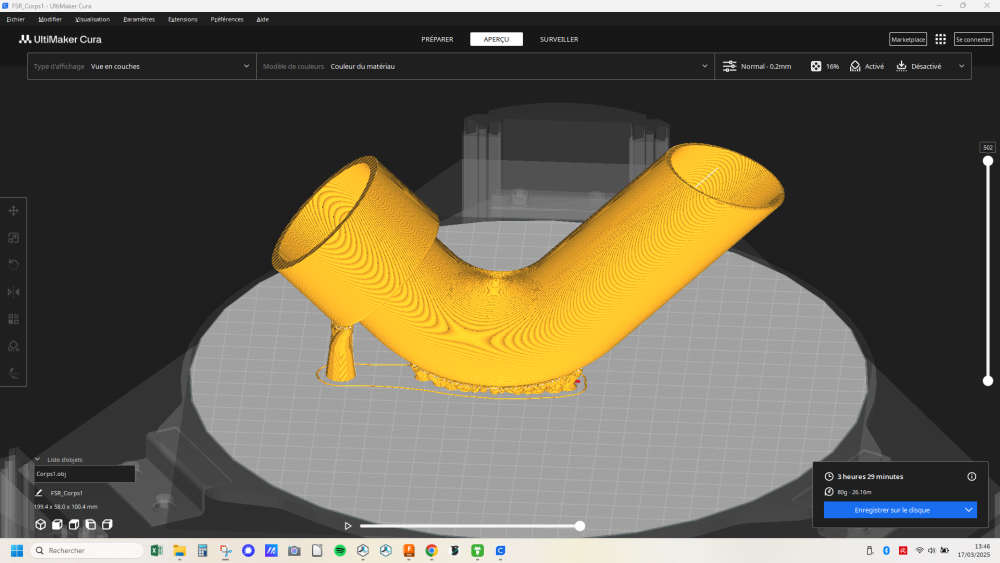This screenshot has height=563, width=1000.
Task: Click the print time info icon
Action: click(971, 476)
